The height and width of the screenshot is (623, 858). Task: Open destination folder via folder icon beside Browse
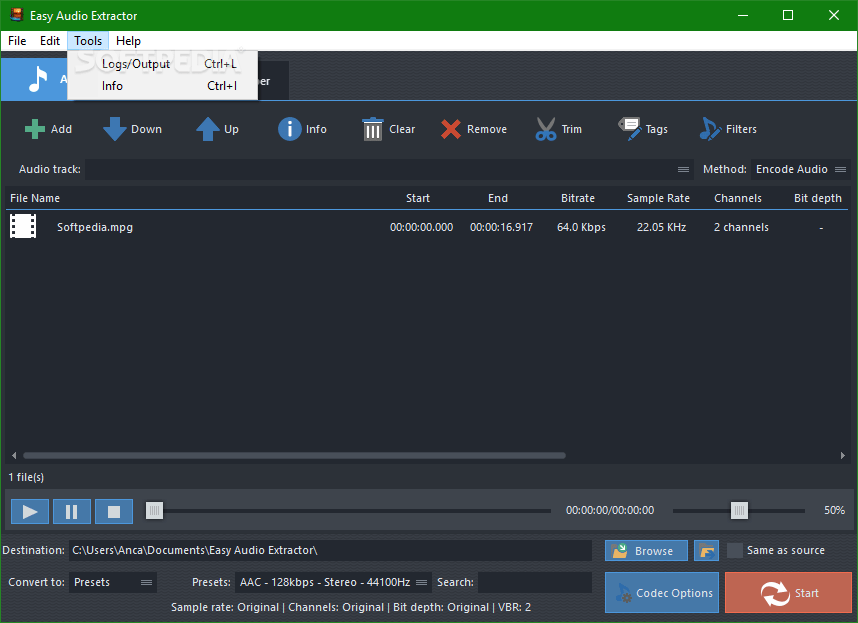click(706, 550)
